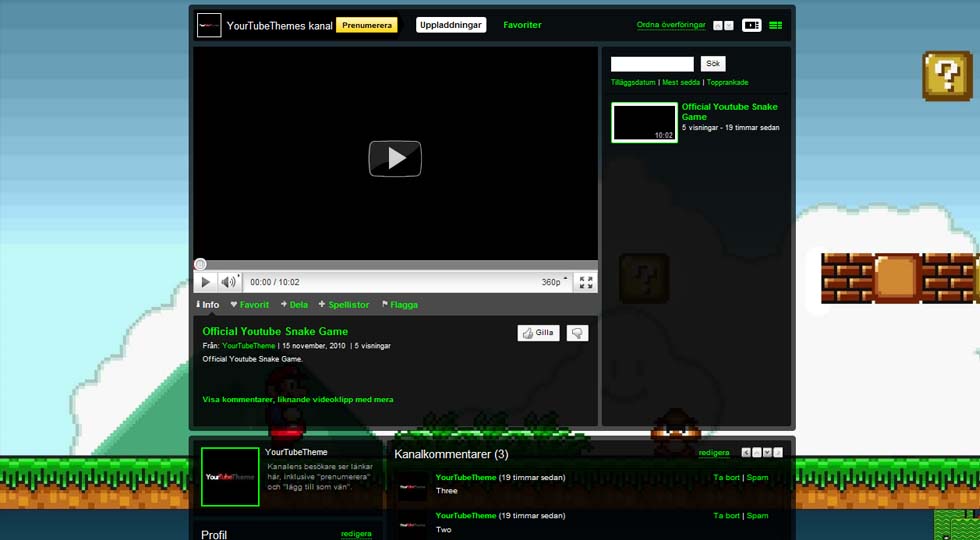Click the avatar beside the "Three" comment
The height and width of the screenshot is (540, 980).
pos(412,487)
